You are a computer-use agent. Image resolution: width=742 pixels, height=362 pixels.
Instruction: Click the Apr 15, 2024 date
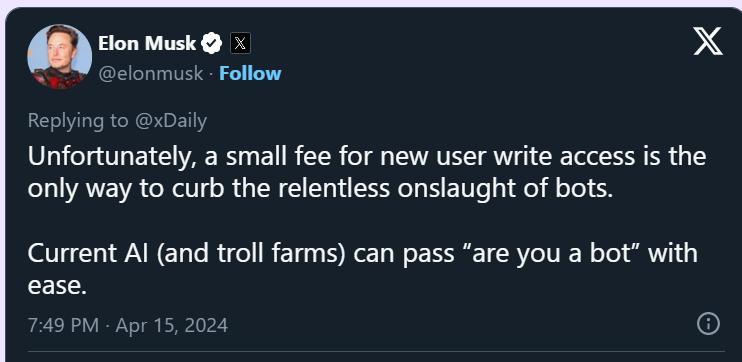click(x=172, y=325)
